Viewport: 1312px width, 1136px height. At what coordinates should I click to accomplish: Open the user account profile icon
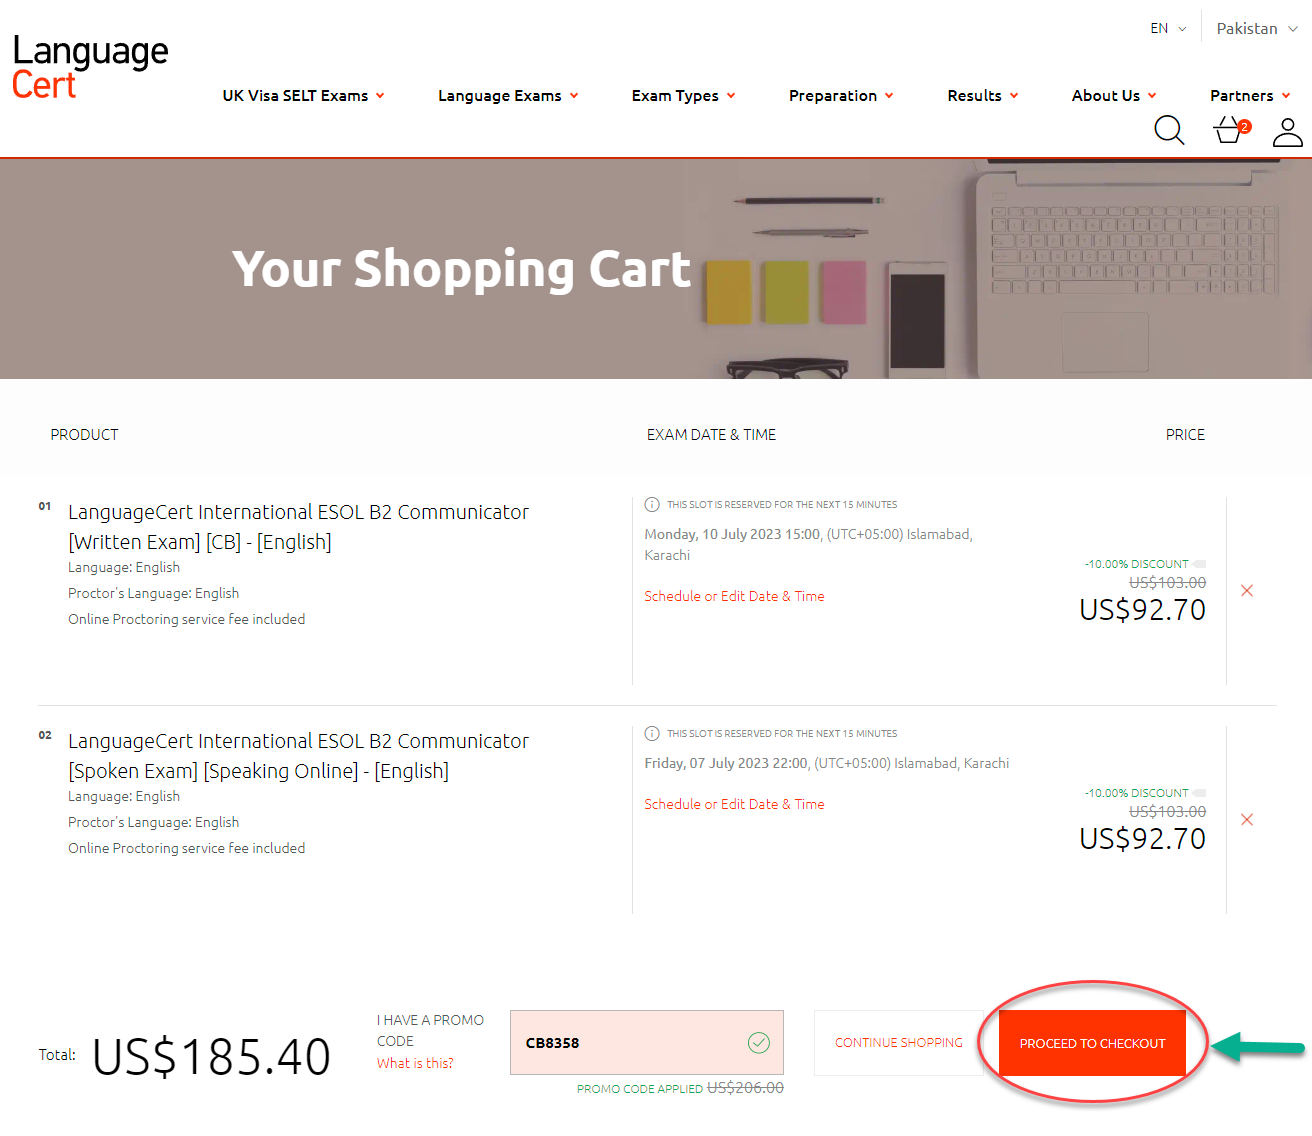tap(1288, 132)
